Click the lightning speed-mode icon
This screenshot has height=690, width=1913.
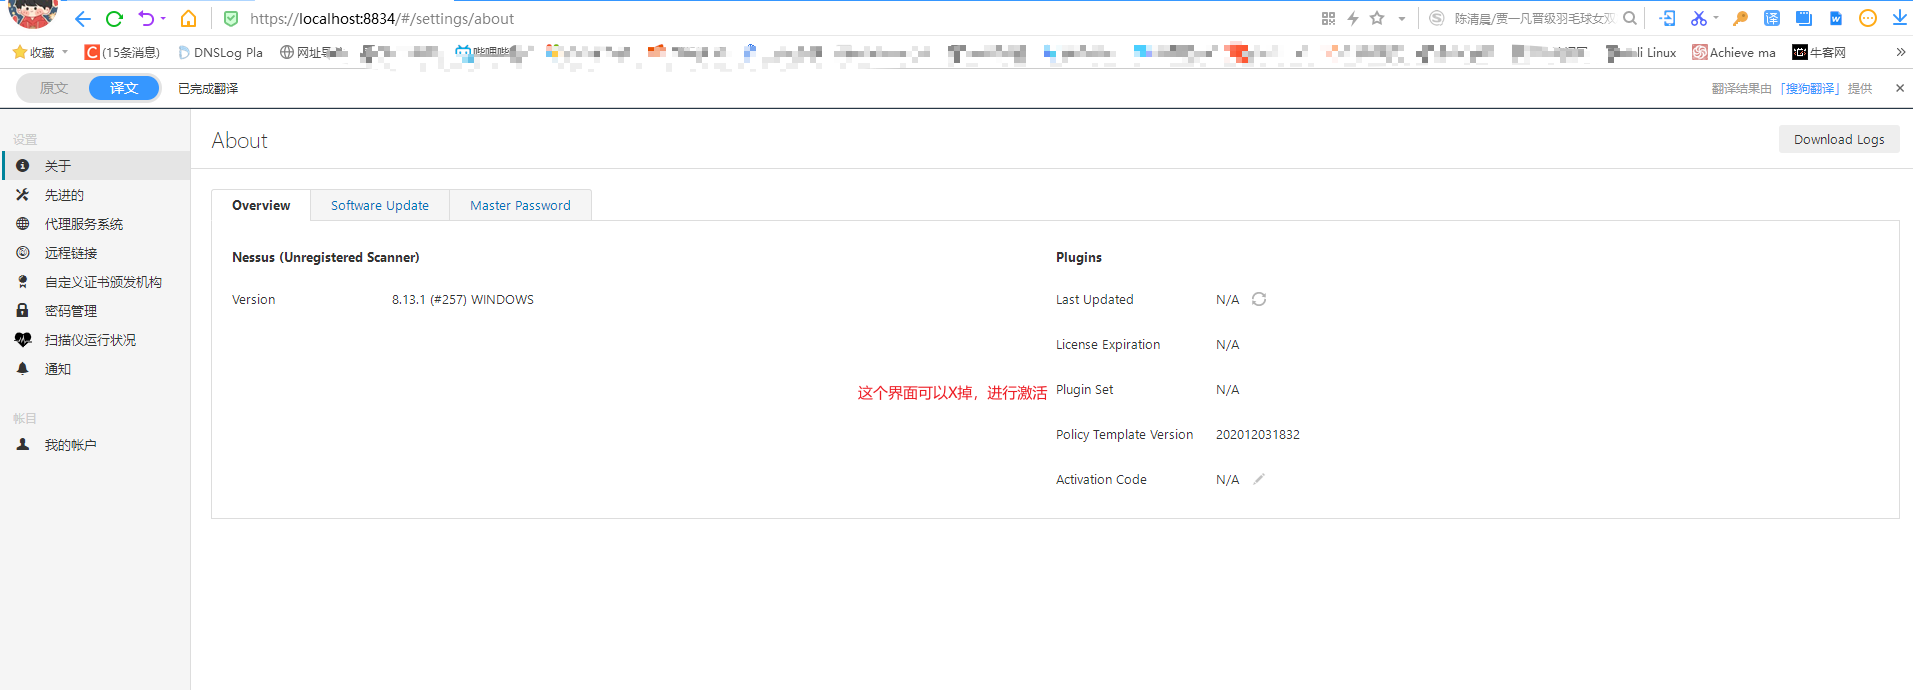pos(1353,18)
